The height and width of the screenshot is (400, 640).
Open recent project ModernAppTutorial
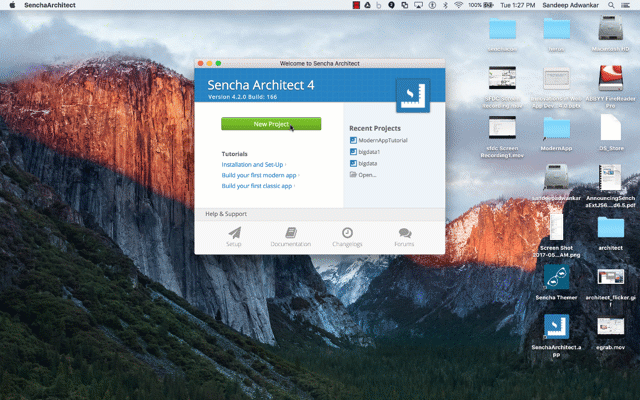coord(378,140)
